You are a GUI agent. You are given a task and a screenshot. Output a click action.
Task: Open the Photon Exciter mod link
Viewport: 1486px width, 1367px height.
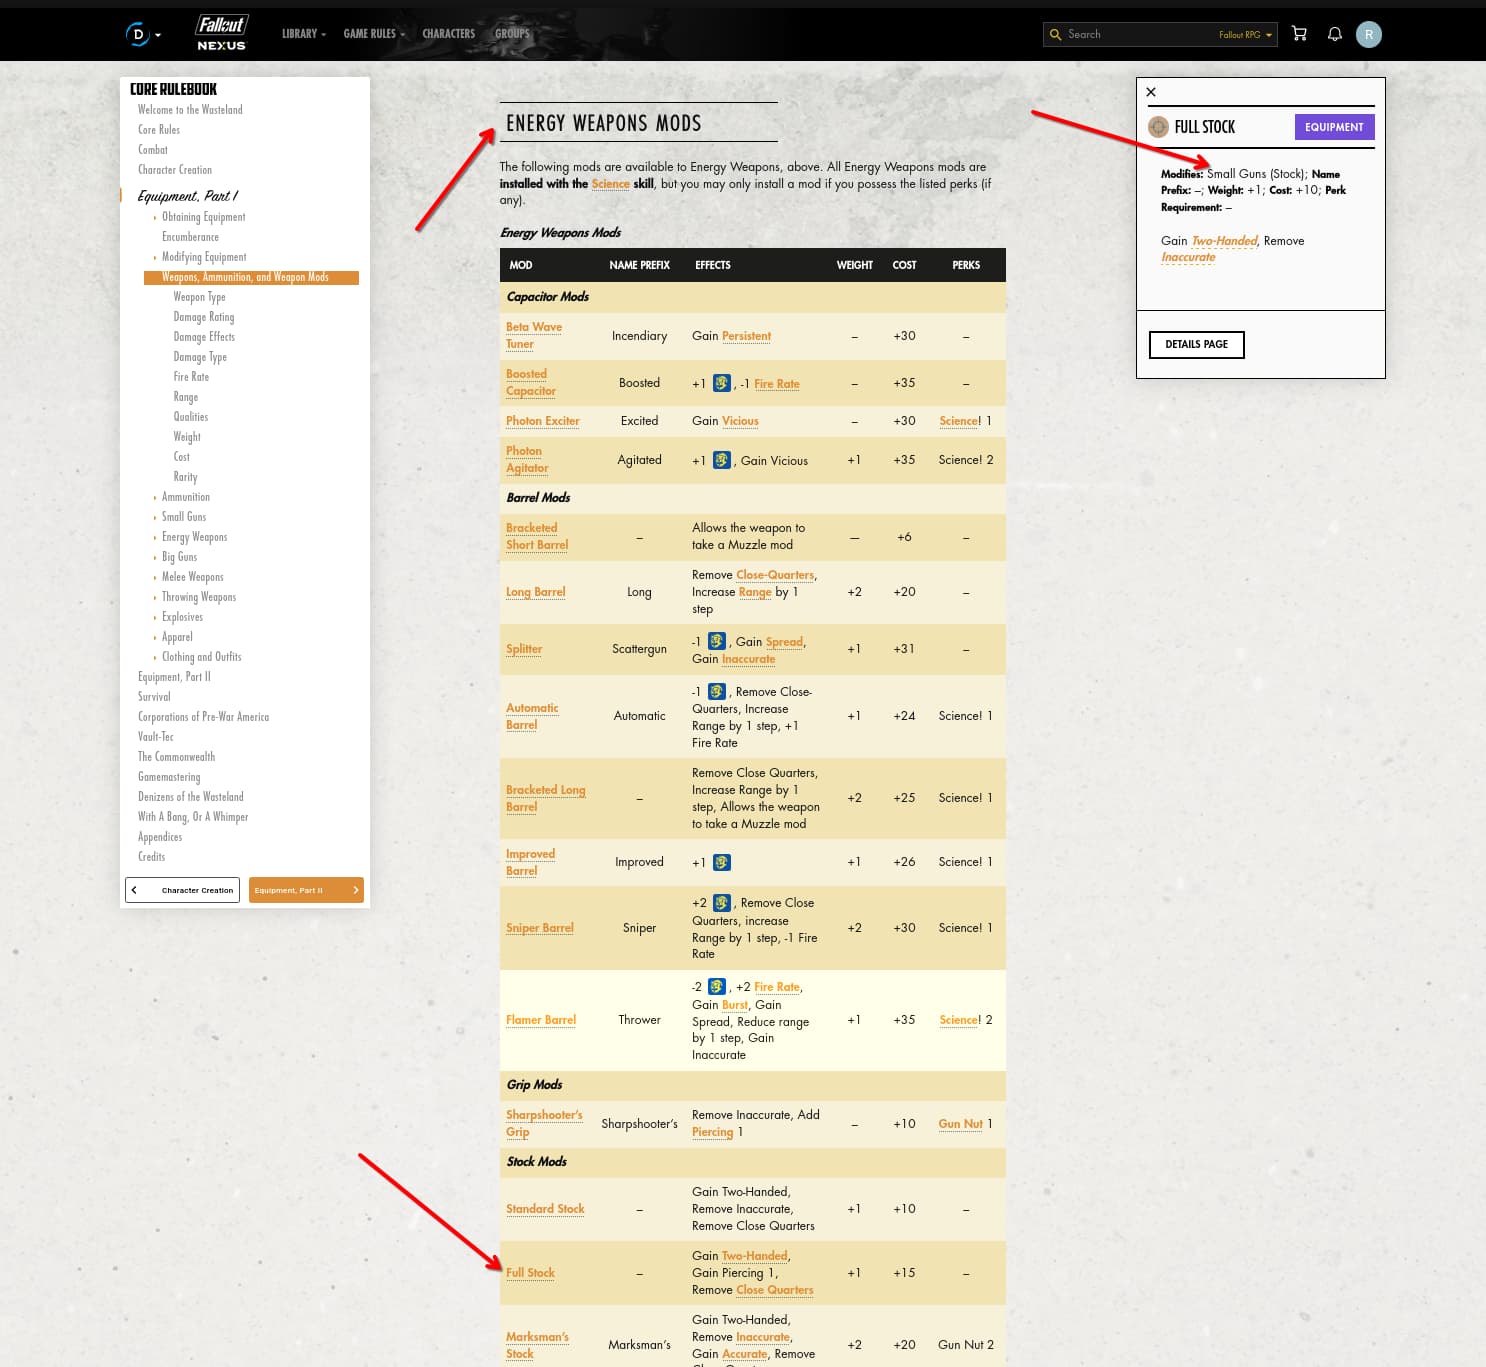[x=542, y=421]
